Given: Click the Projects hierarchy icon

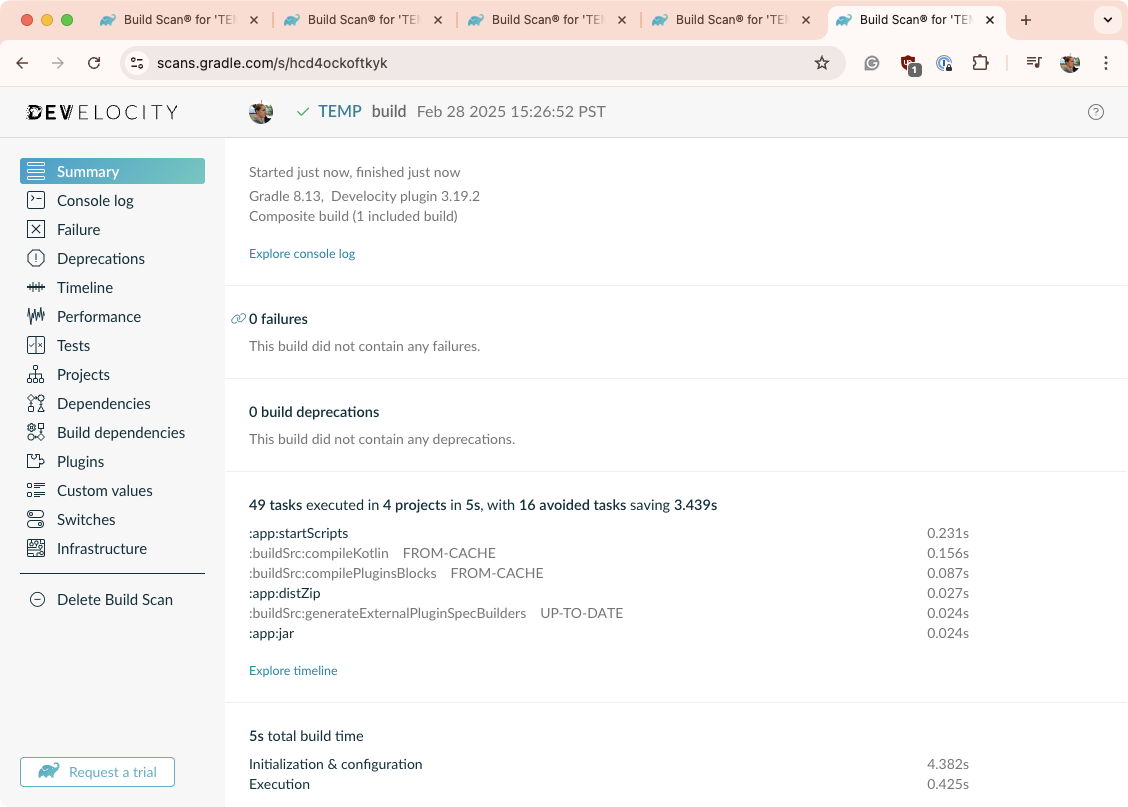Looking at the screenshot, I should point(36,375).
